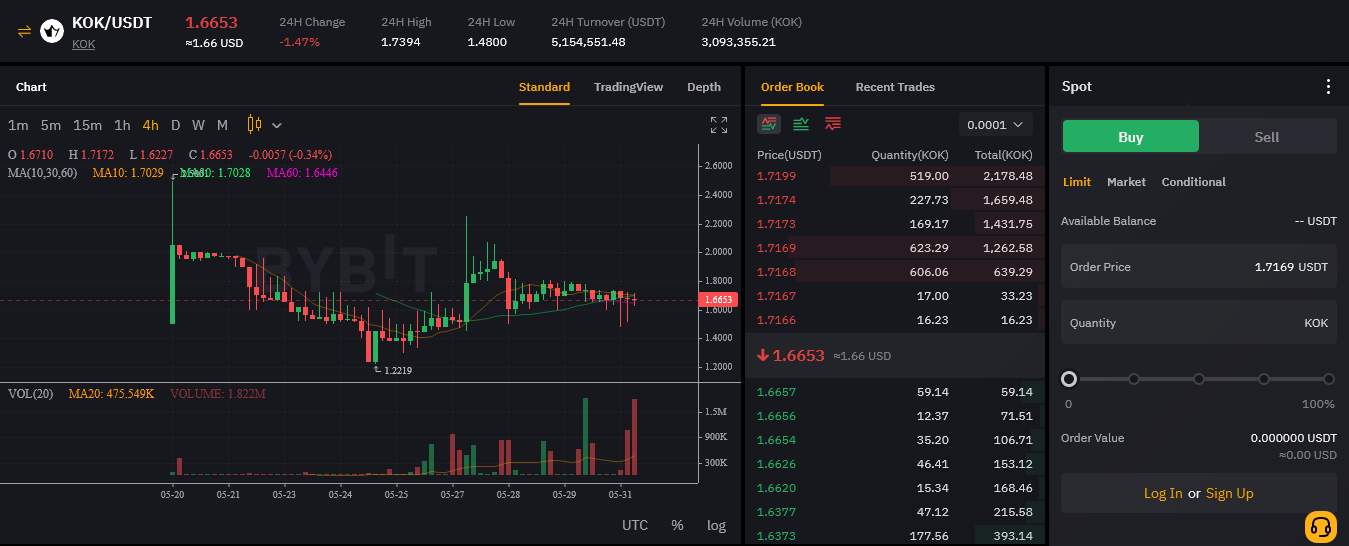The width and height of the screenshot is (1349, 546).
Task: Expand chart to fullscreen icon
Action: pos(719,125)
